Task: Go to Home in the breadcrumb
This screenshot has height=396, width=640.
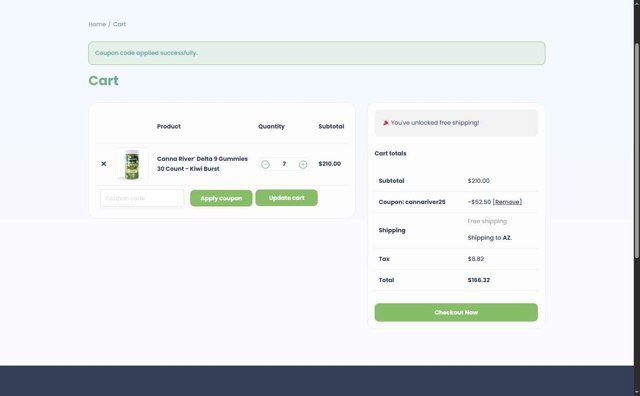Action: (x=97, y=24)
